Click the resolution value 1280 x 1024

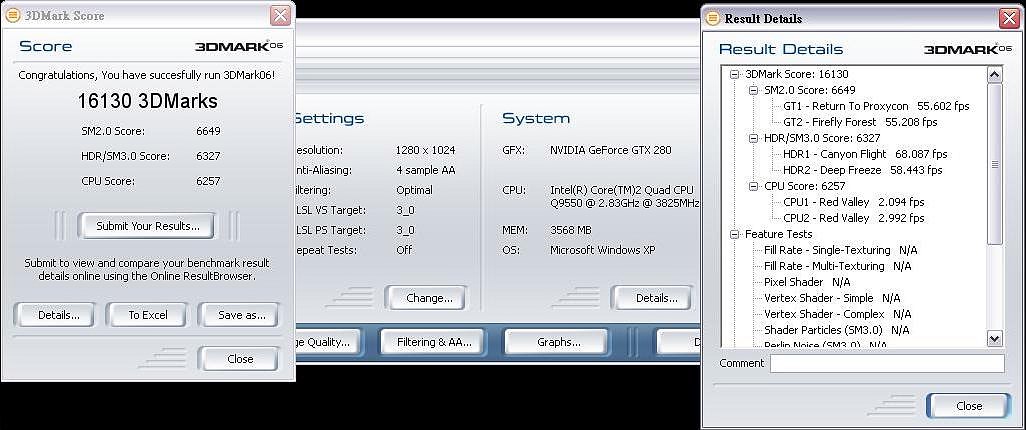pyautogui.click(x=425, y=150)
